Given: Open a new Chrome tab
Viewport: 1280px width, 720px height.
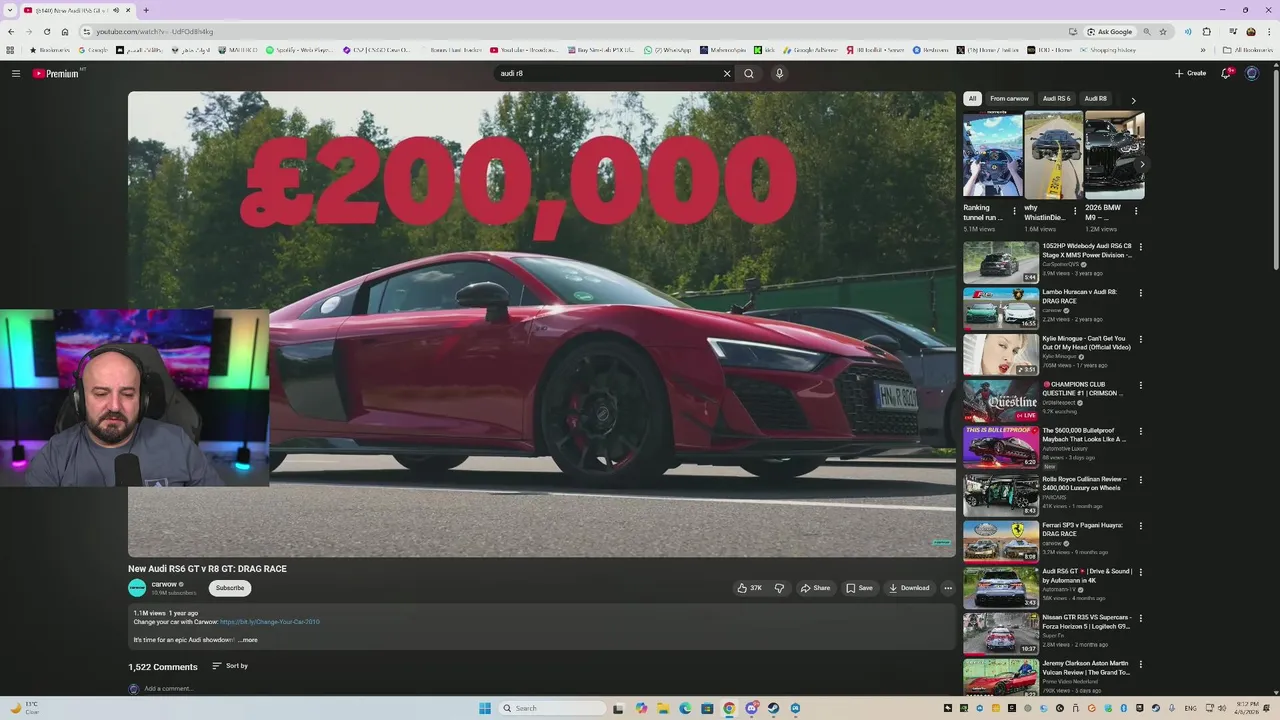Looking at the screenshot, I should click(146, 10).
